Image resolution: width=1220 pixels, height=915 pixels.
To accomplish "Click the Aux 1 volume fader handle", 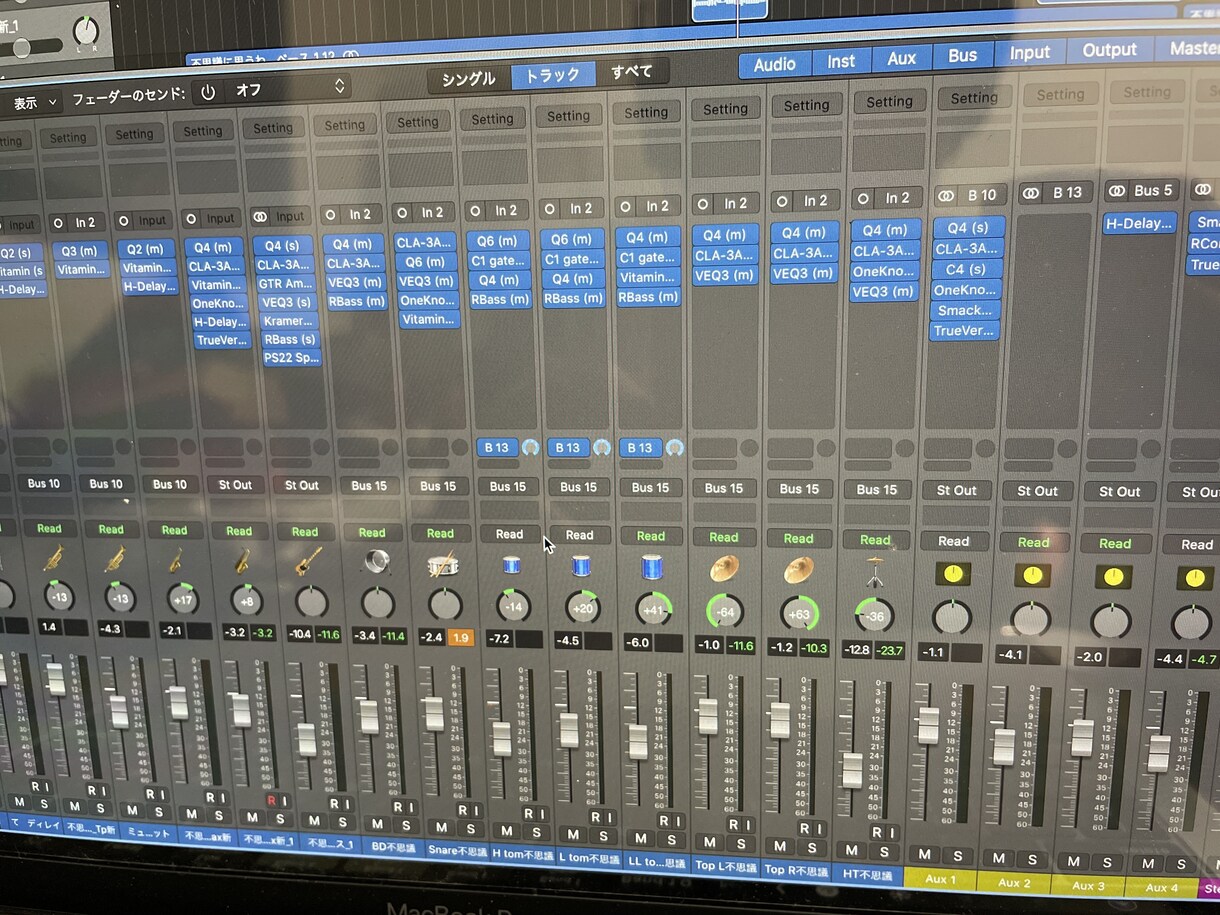I will pyautogui.click(x=929, y=725).
